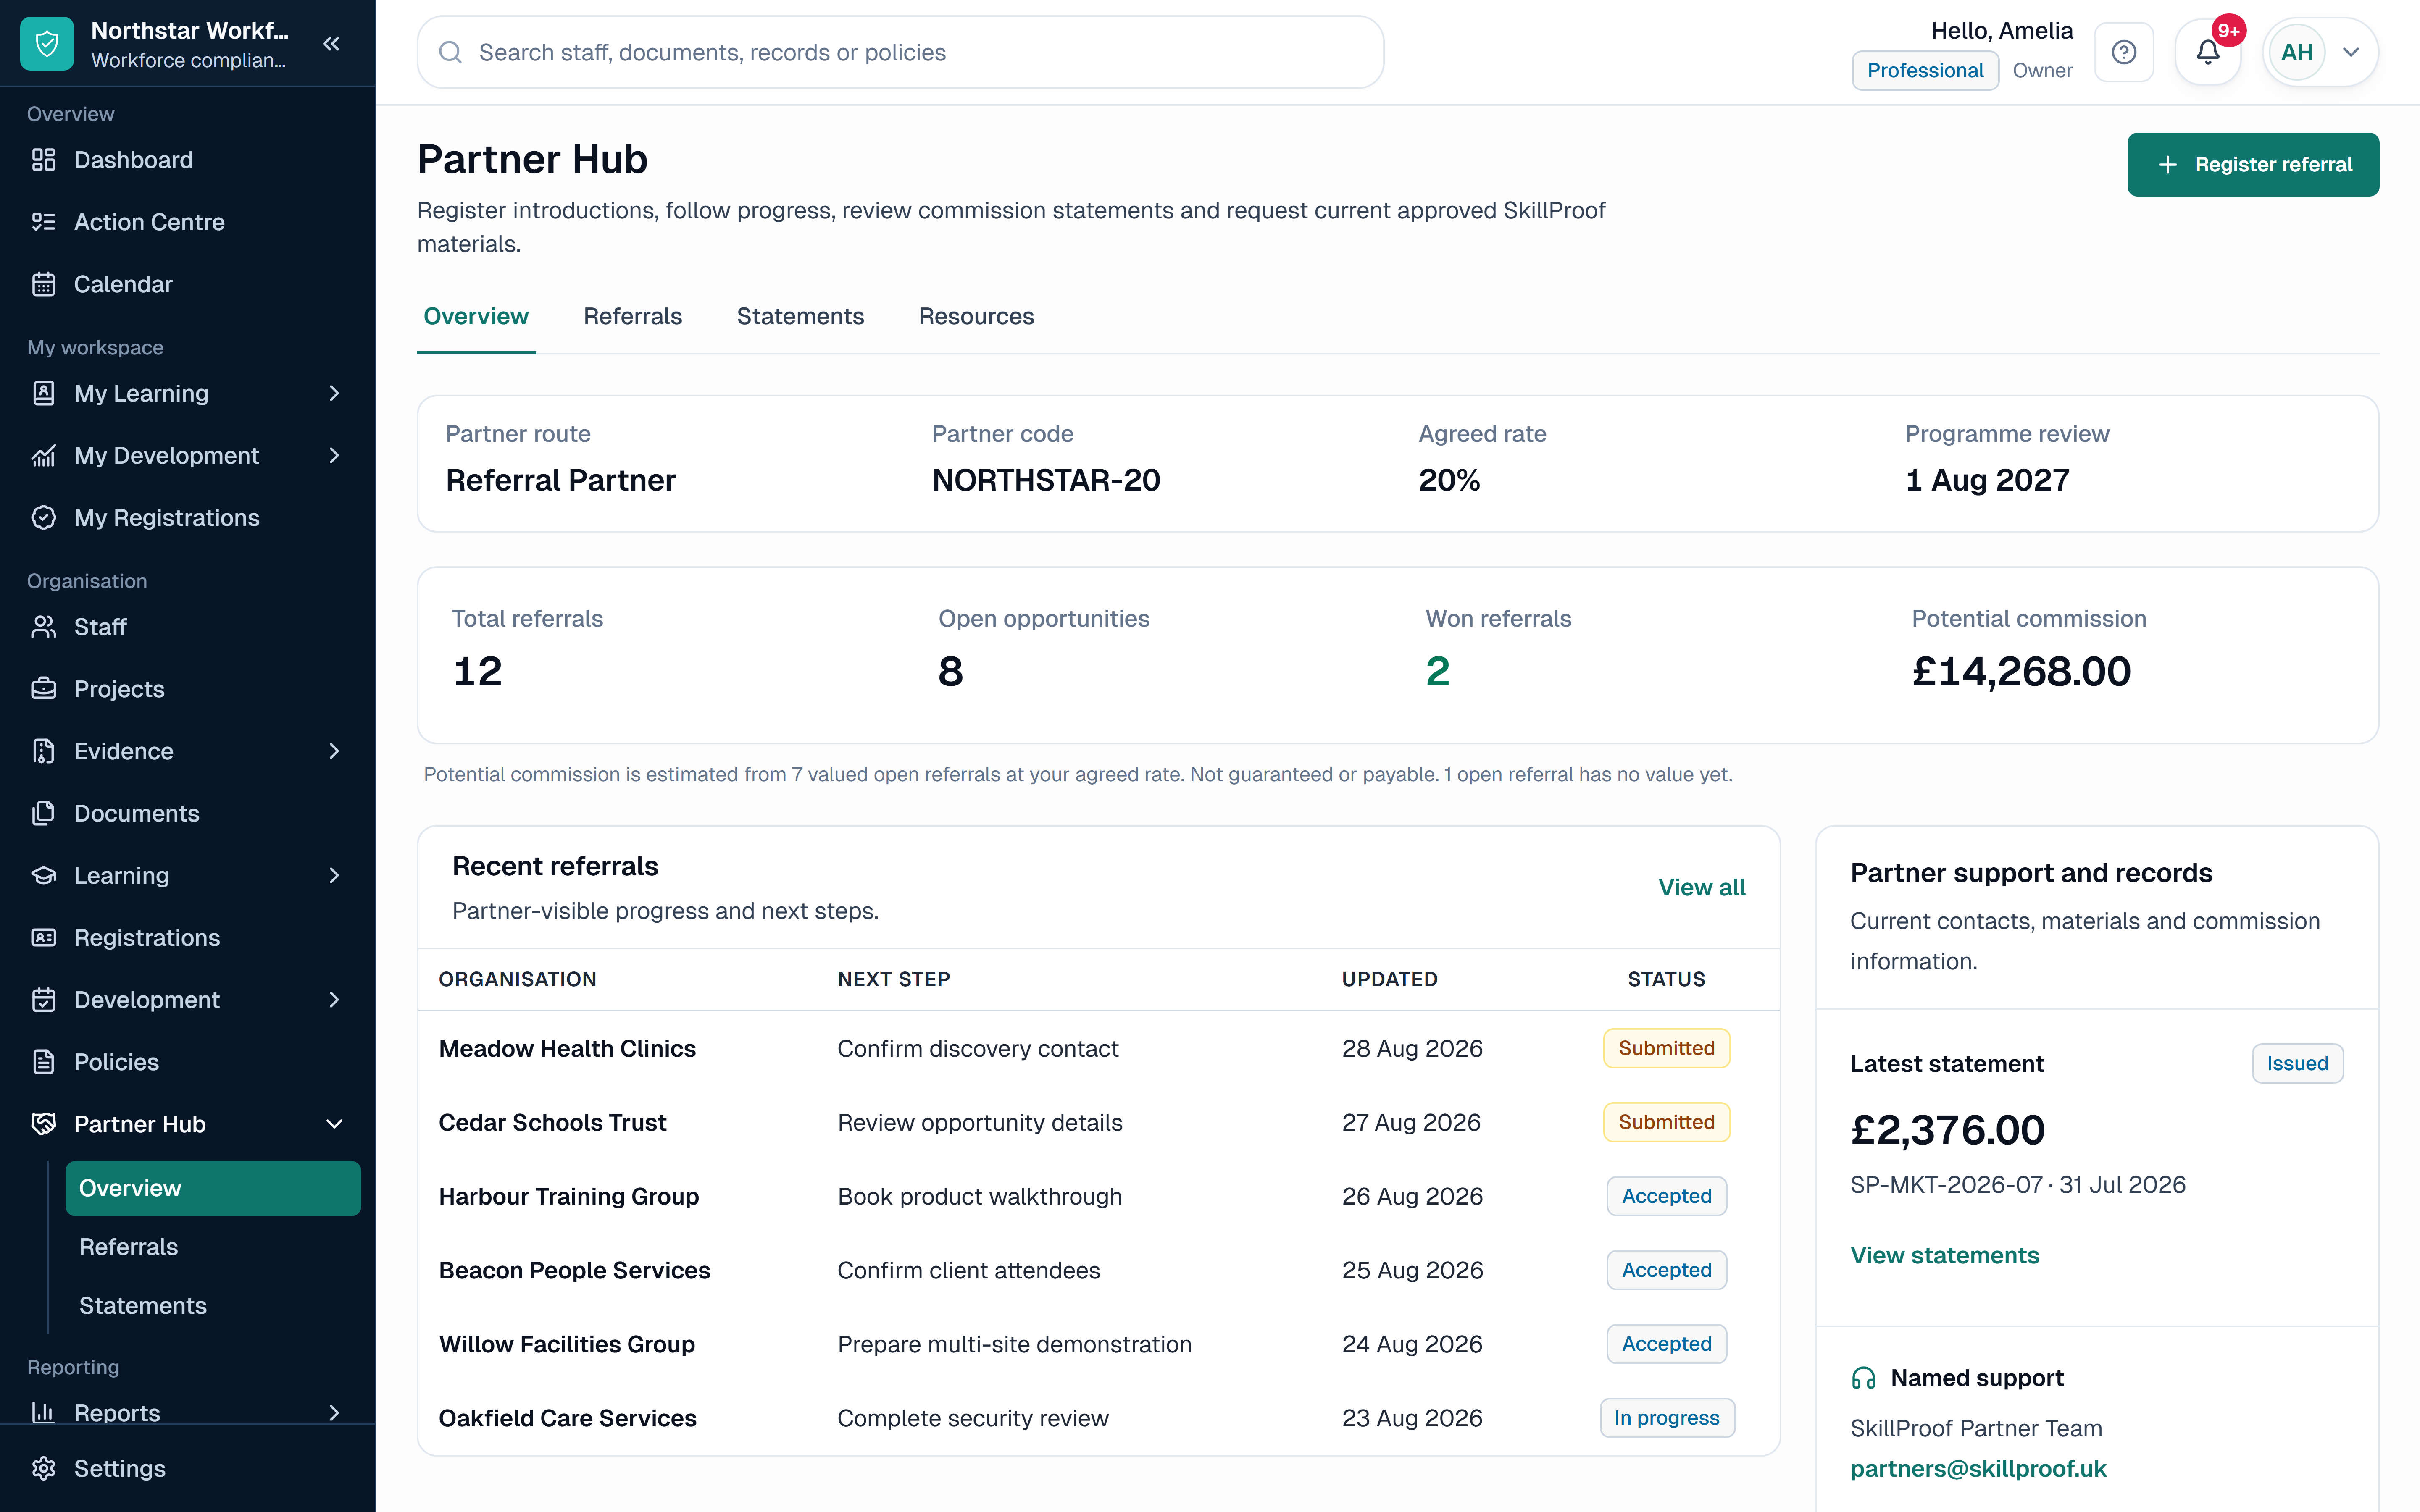Click the My Registrations badge icon
This screenshot has width=2420, height=1512.
(x=43, y=518)
